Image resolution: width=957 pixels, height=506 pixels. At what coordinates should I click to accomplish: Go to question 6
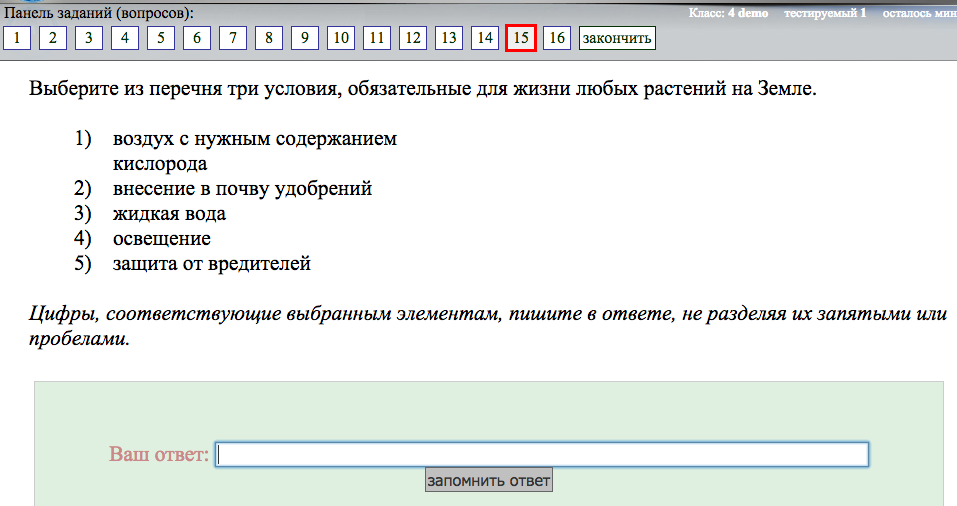(197, 38)
